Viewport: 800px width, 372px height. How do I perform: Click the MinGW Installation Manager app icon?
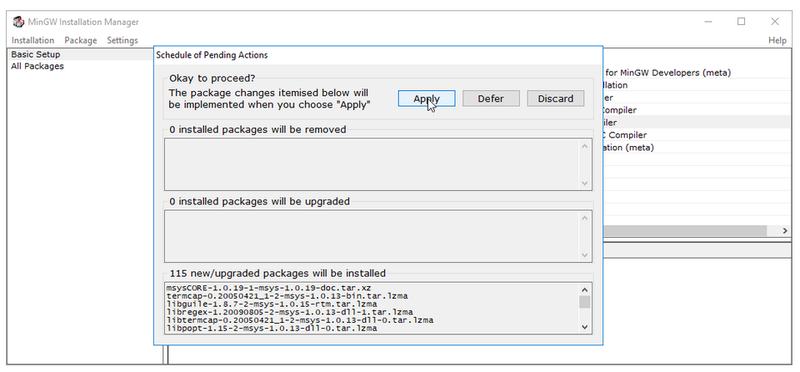[x=18, y=22]
